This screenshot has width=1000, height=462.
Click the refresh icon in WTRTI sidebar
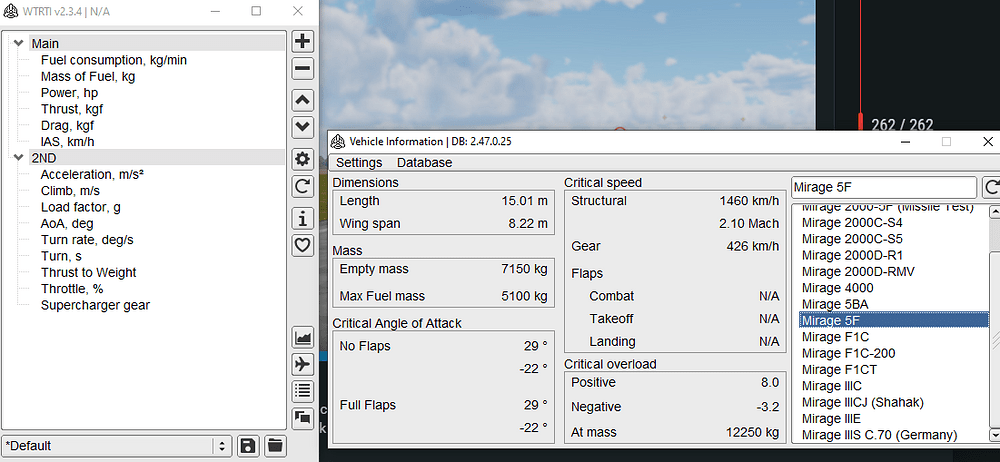pos(302,186)
